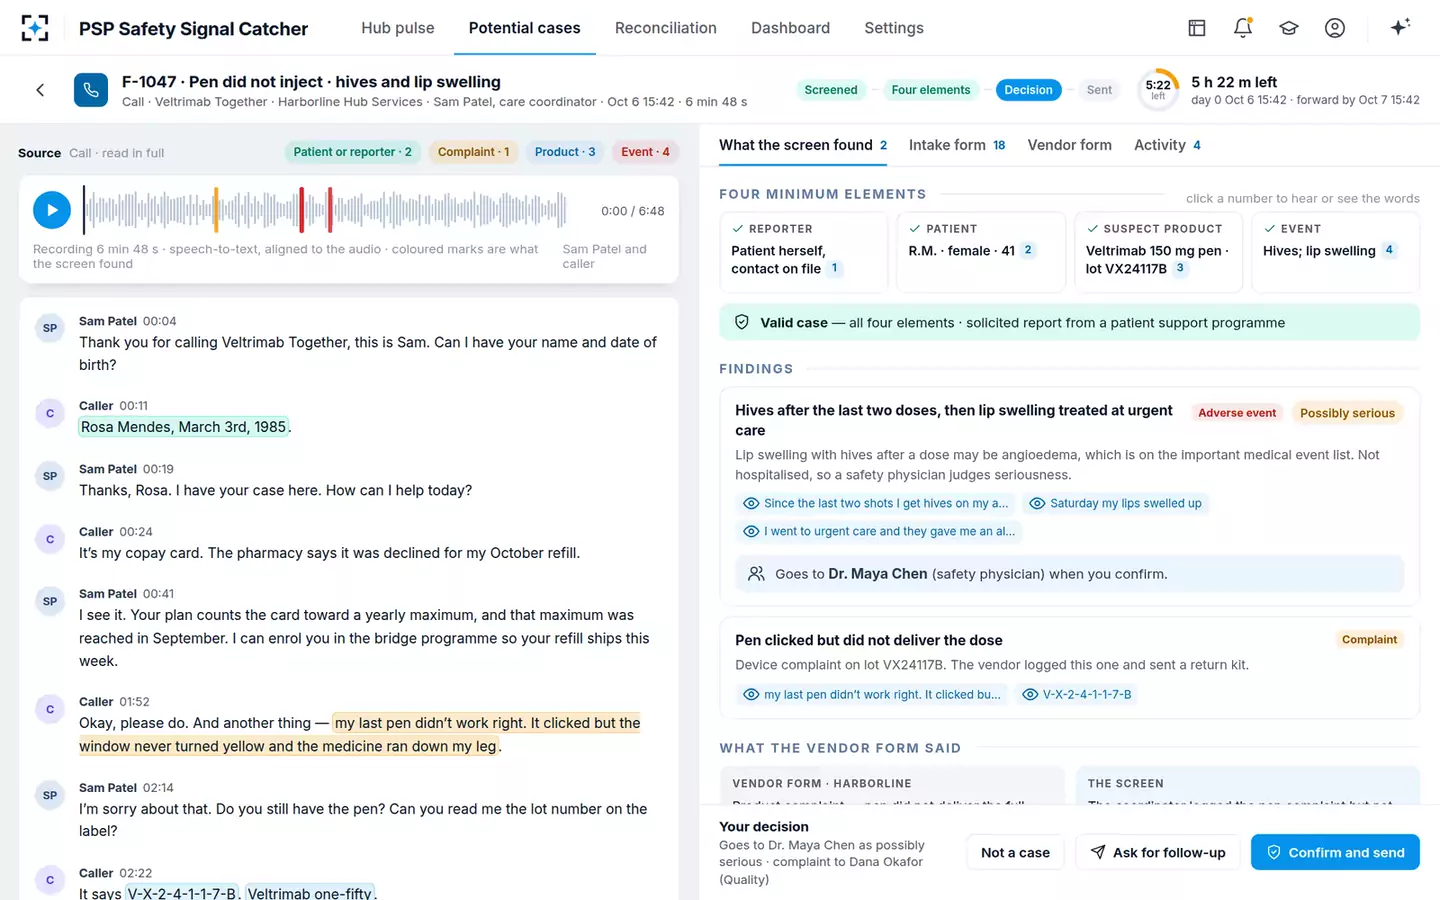Show lot quote chip in Pen clicked finding
Viewport: 1440px width, 900px height.
click(1077, 694)
